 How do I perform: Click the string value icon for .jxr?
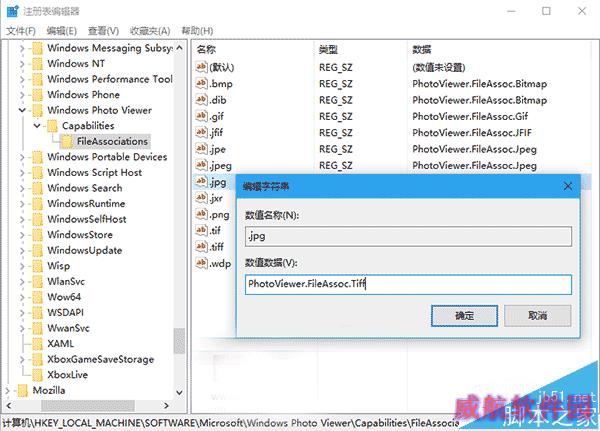[201, 198]
